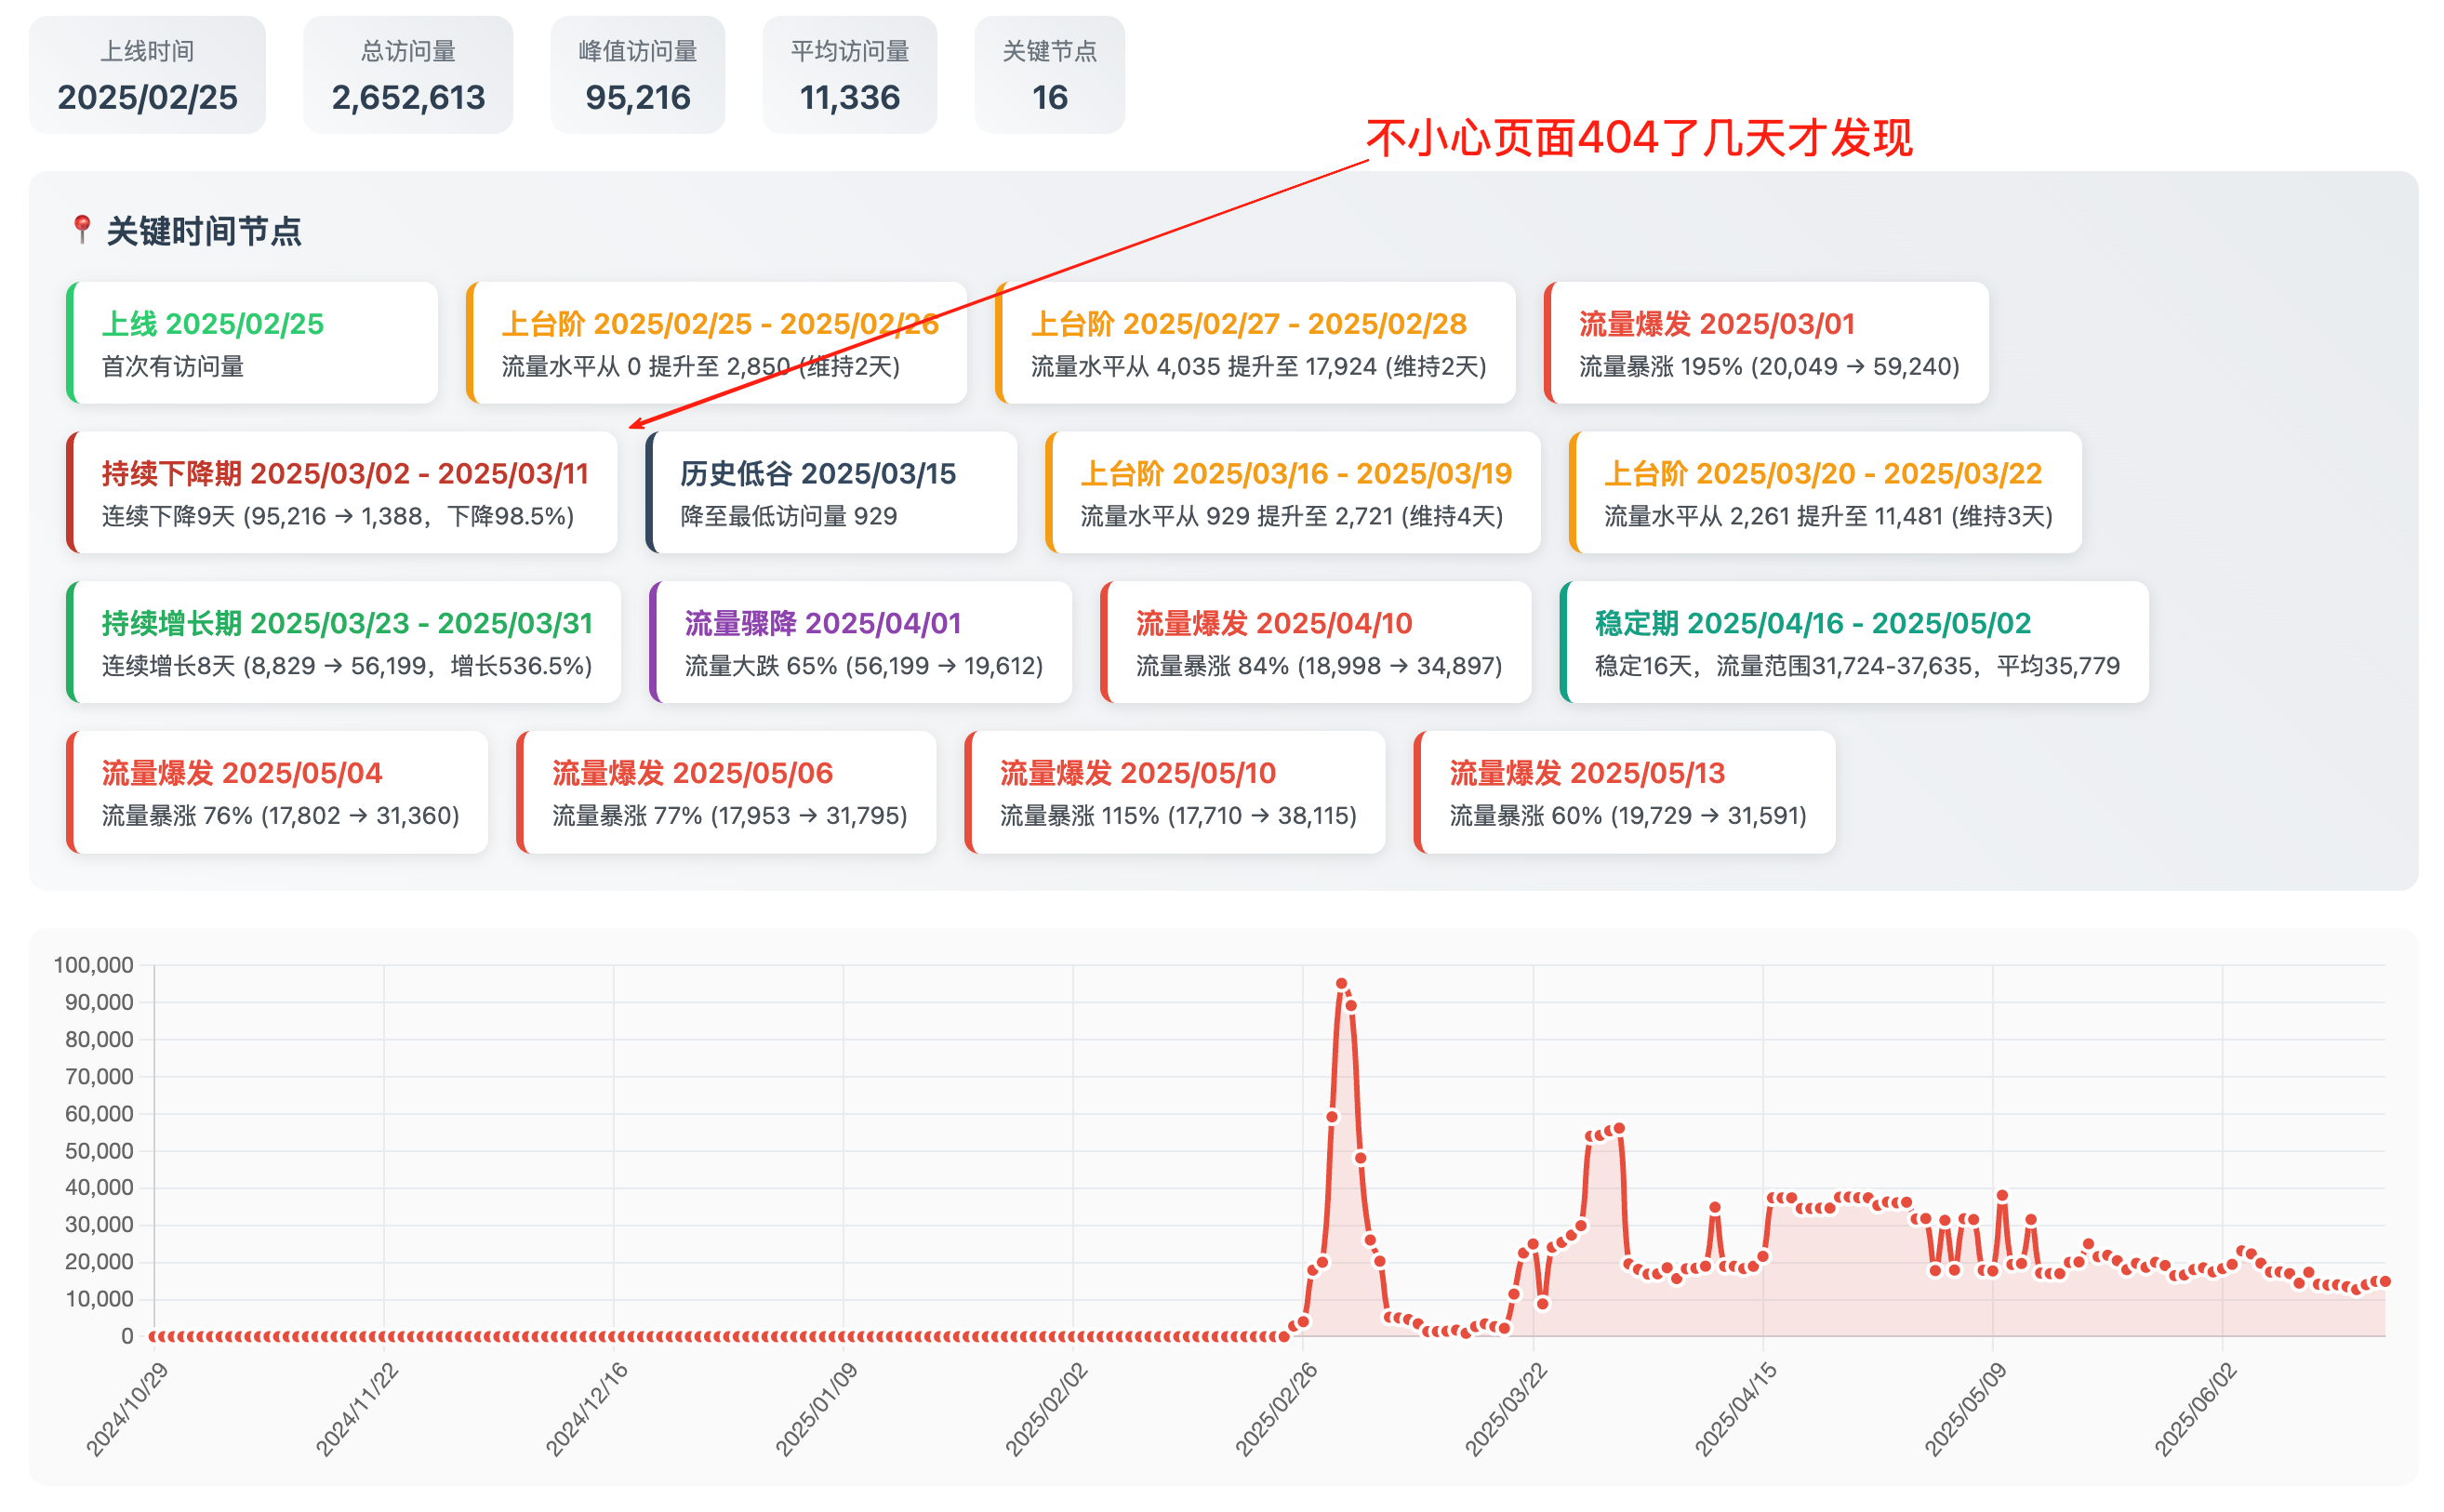Choose the 流量爆发 2025/05/06 card
This screenshot has width=2444, height=1512.
point(727,792)
